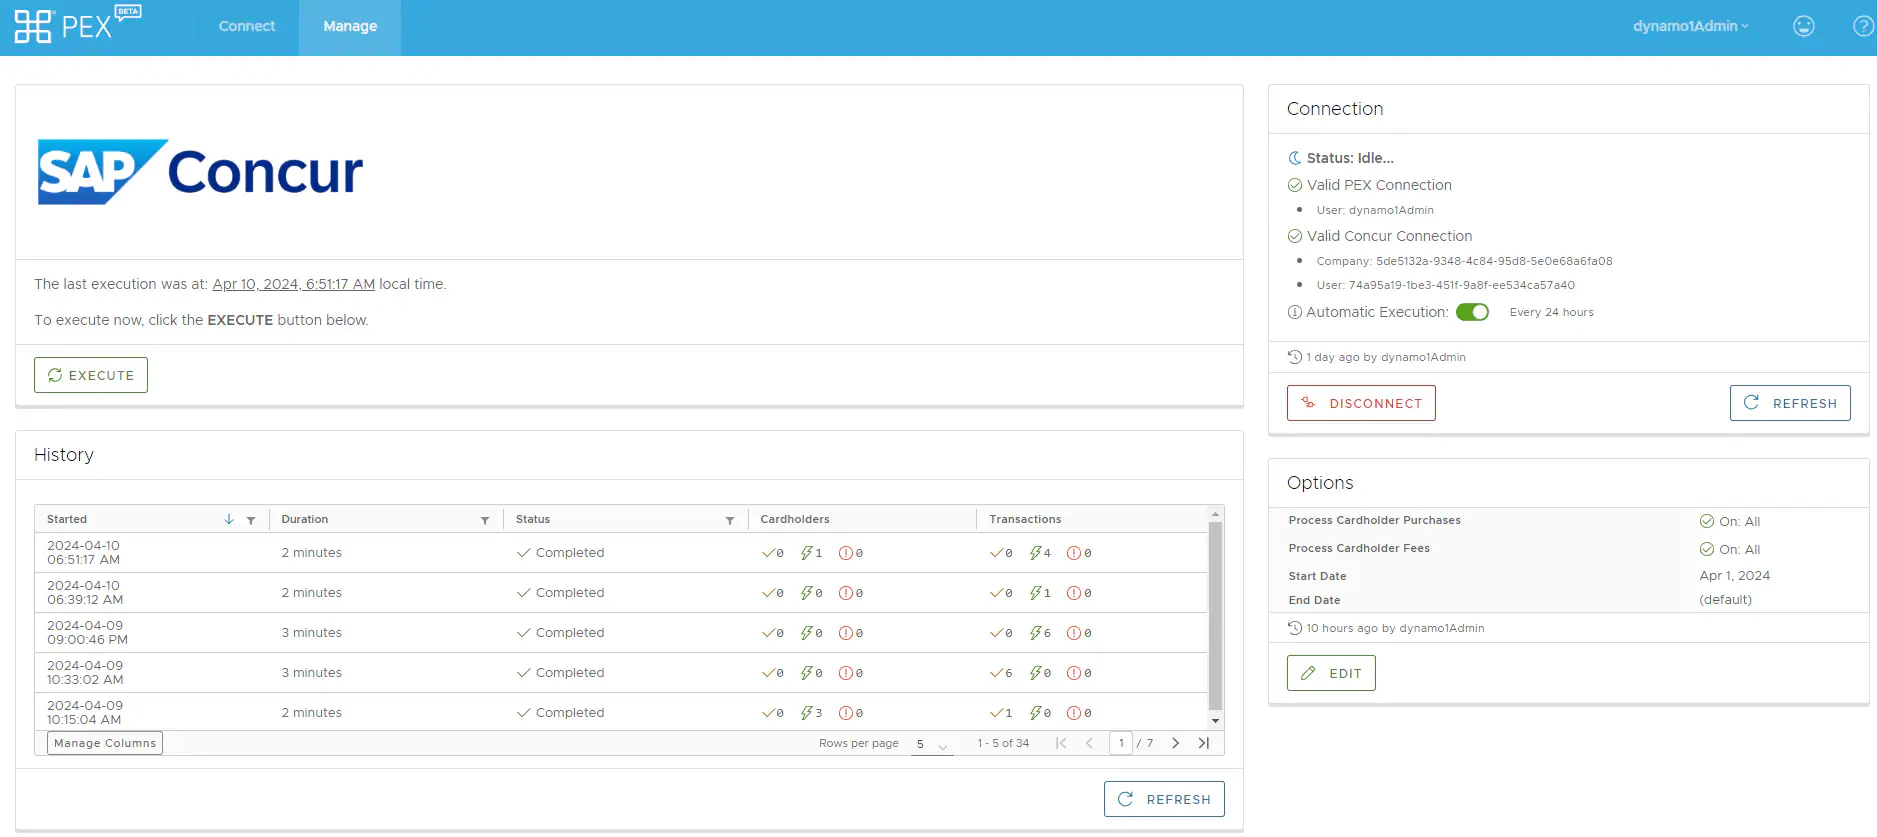Click the page number input field
The image size is (1877, 837).
click(x=1121, y=743)
